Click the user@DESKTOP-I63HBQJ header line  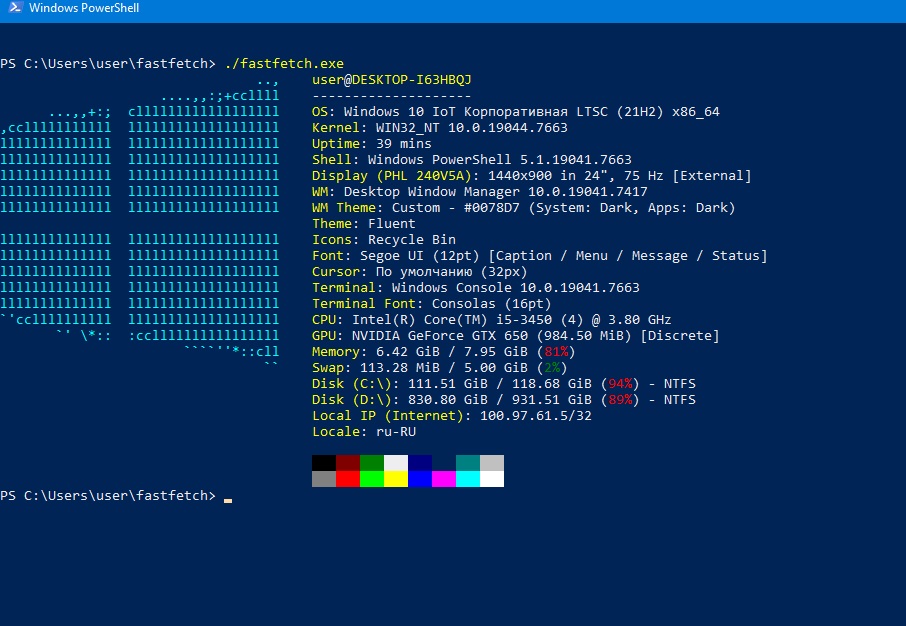pyautogui.click(x=392, y=80)
